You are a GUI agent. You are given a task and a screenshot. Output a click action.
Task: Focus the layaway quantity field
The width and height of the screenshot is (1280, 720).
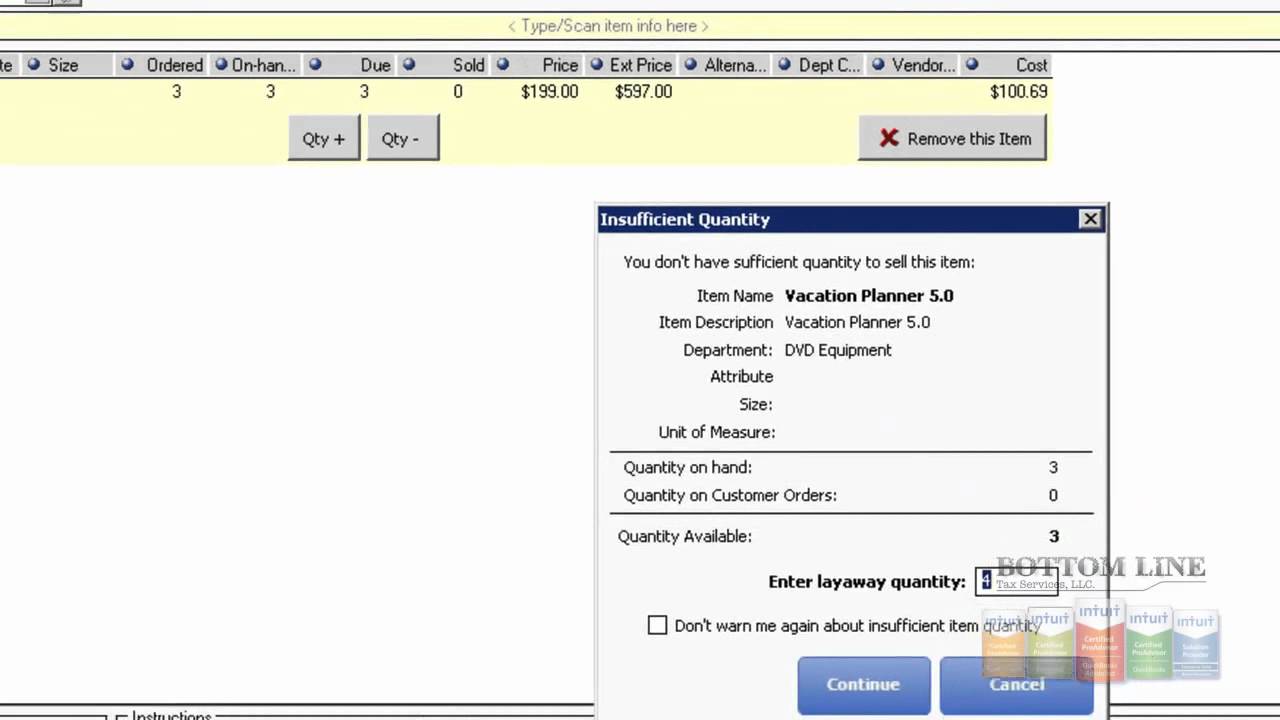[x=1016, y=581]
